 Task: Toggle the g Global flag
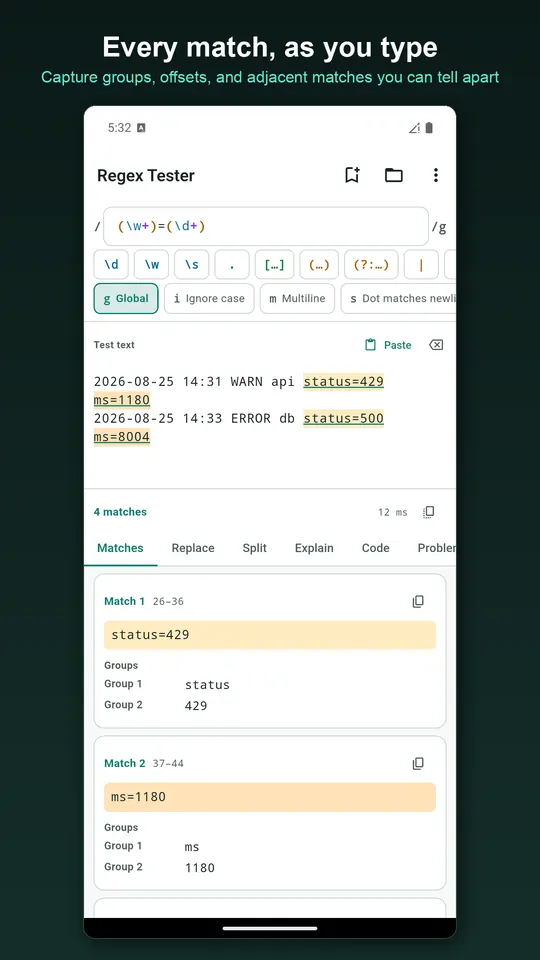point(126,299)
